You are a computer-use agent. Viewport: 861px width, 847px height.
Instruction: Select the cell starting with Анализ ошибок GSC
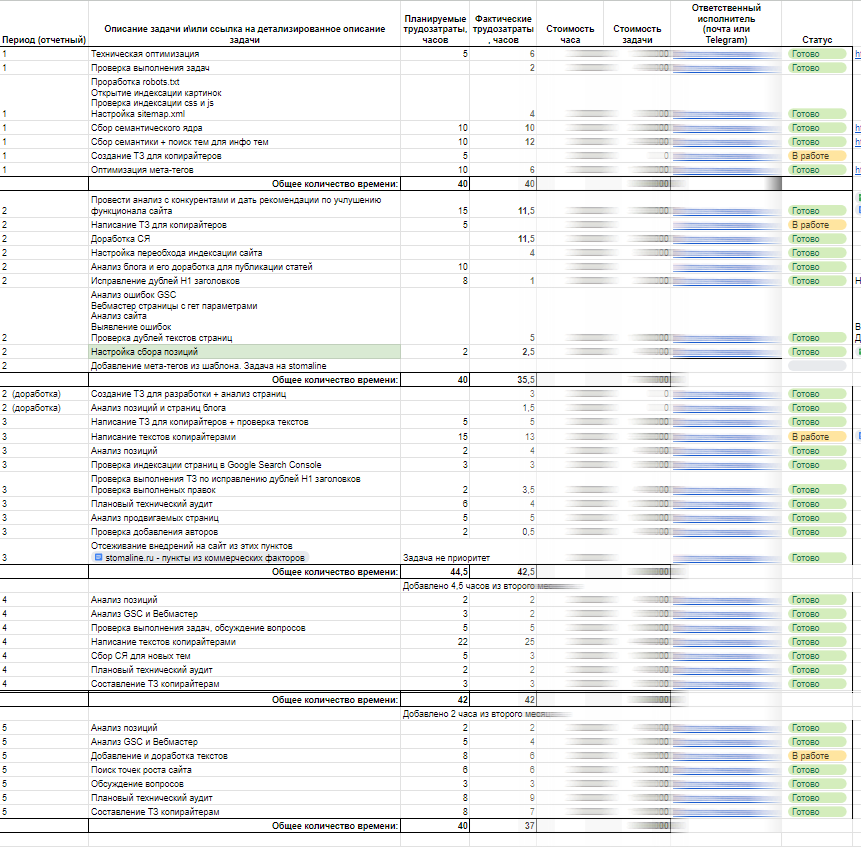(x=244, y=316)
